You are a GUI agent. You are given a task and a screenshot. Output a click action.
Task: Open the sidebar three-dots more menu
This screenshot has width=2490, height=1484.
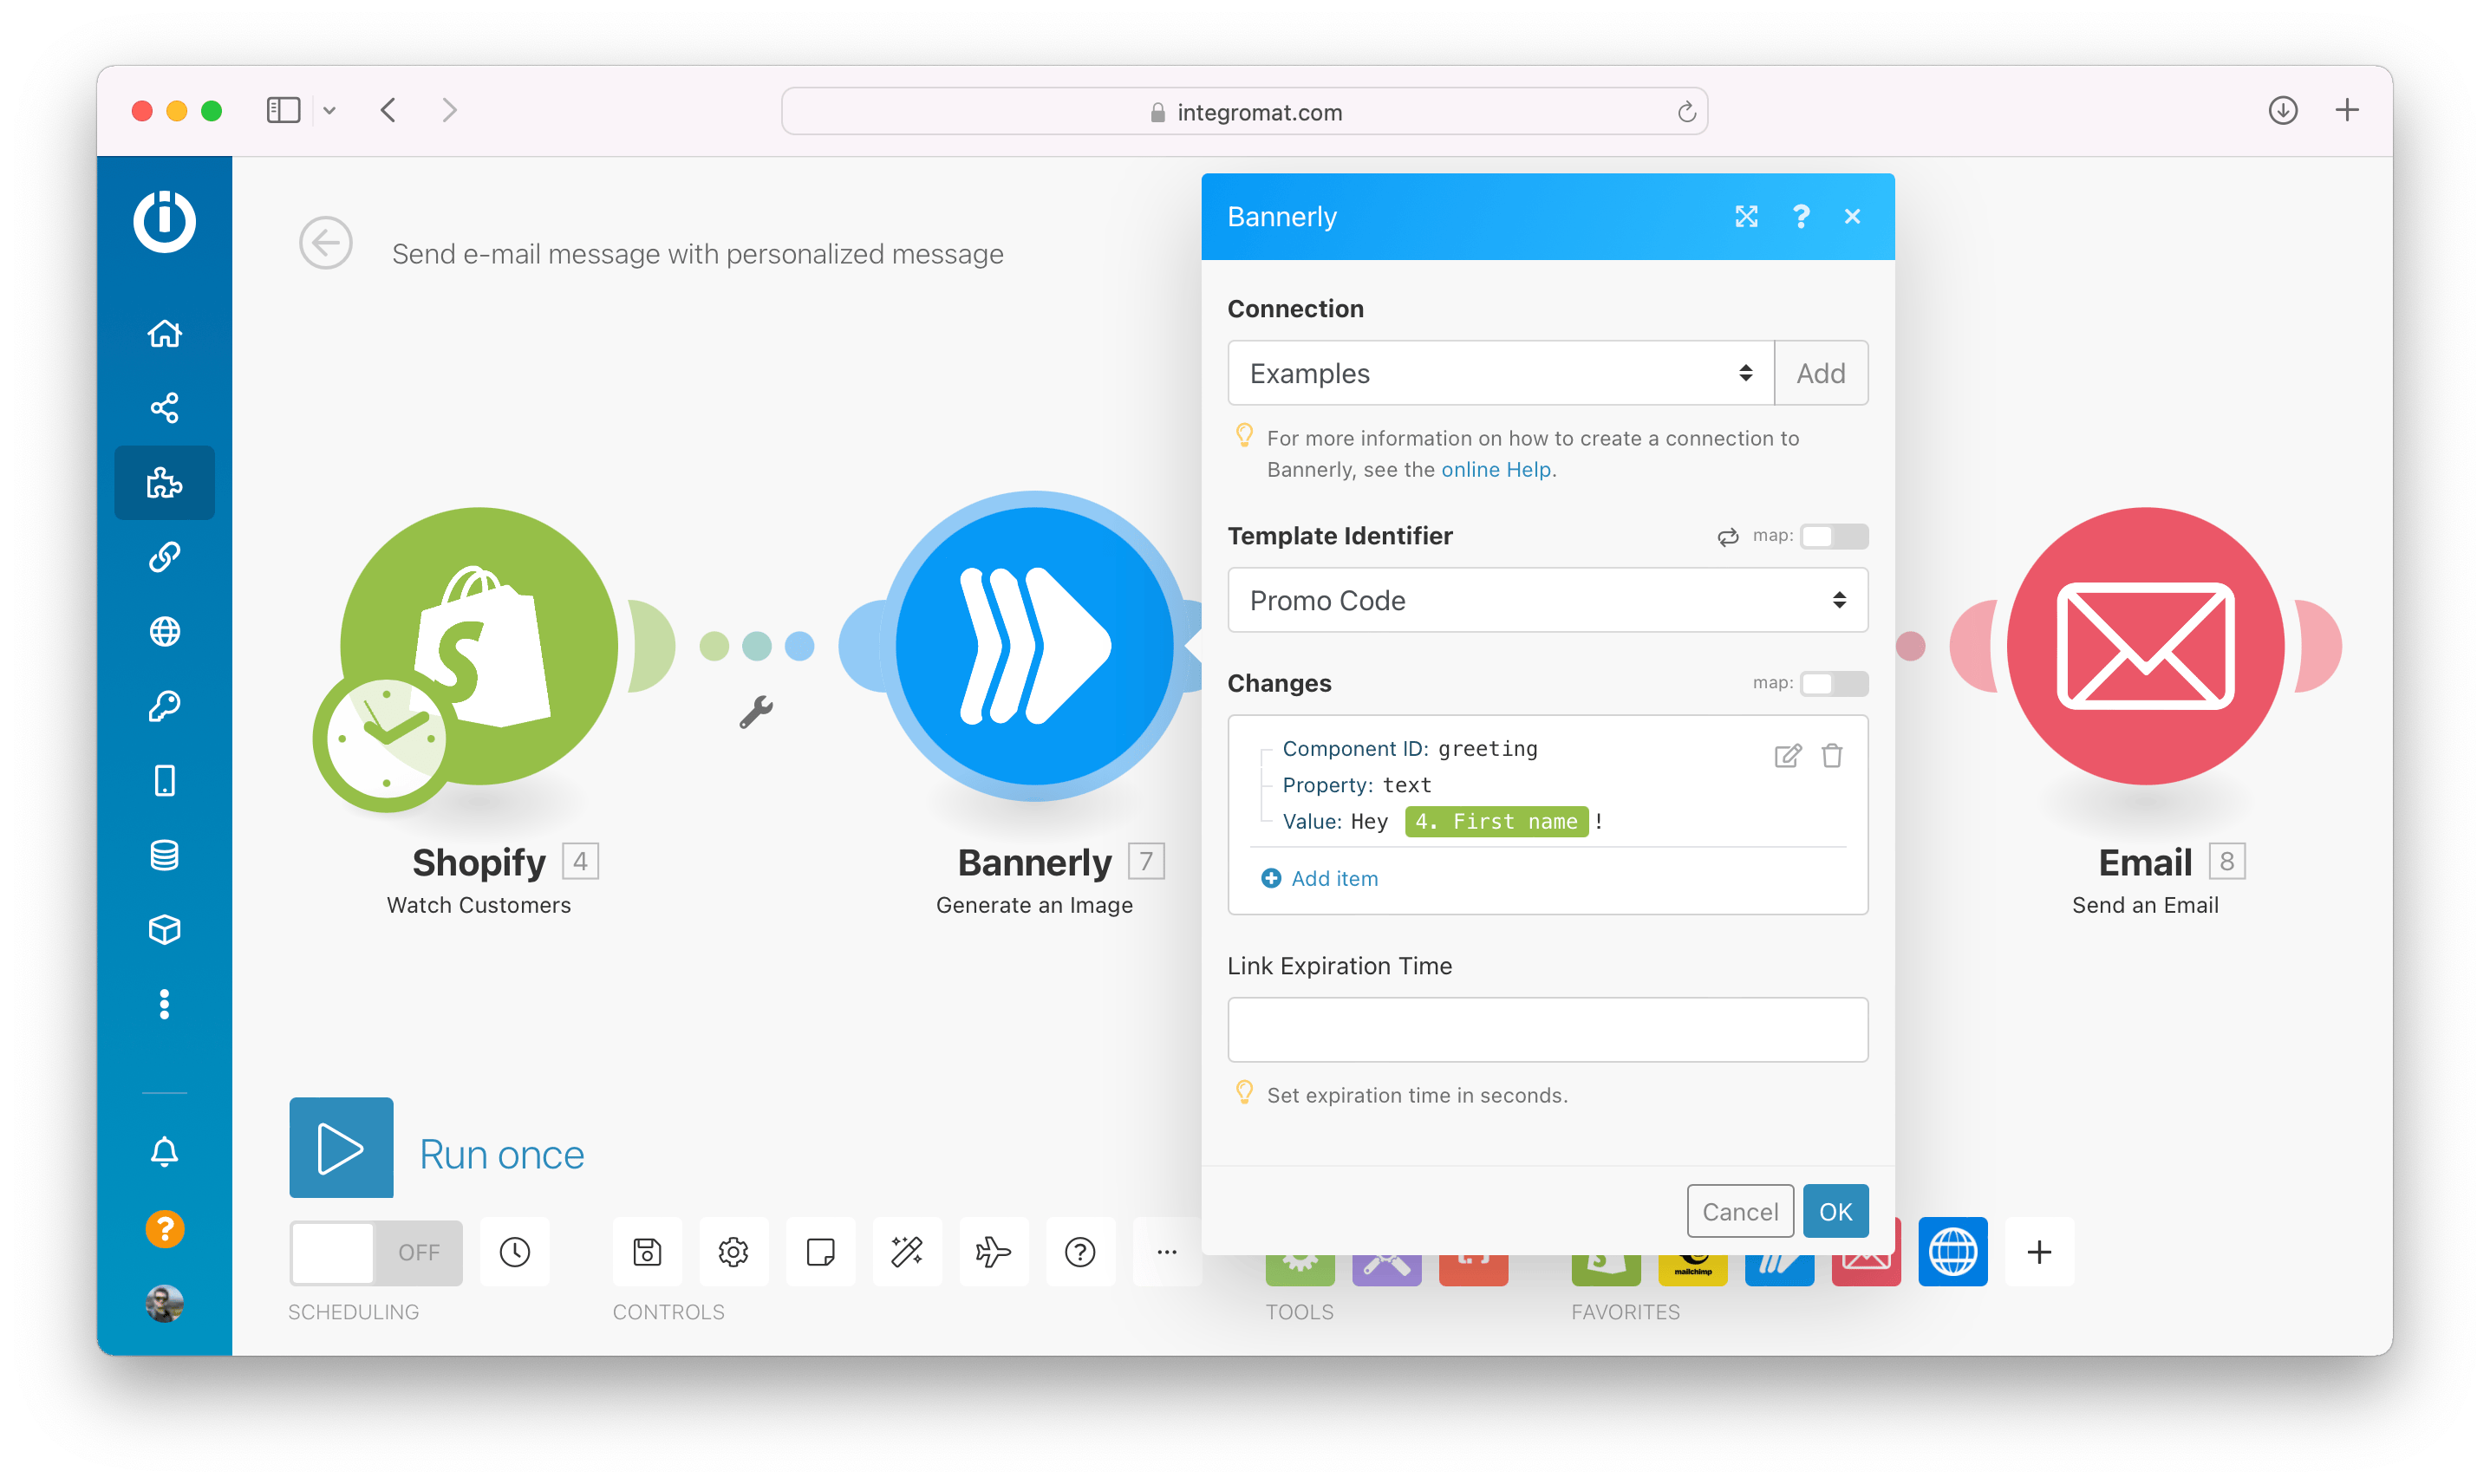coord(164,1004)
